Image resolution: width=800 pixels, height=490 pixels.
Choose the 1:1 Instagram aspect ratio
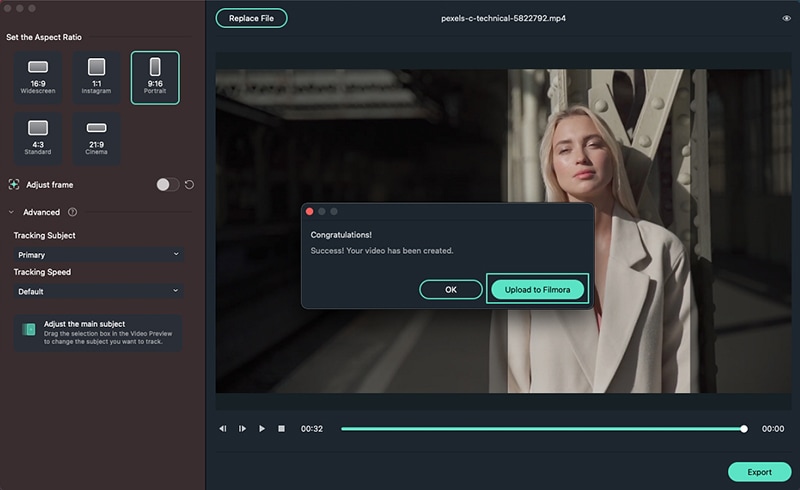(x=96, y=78)
